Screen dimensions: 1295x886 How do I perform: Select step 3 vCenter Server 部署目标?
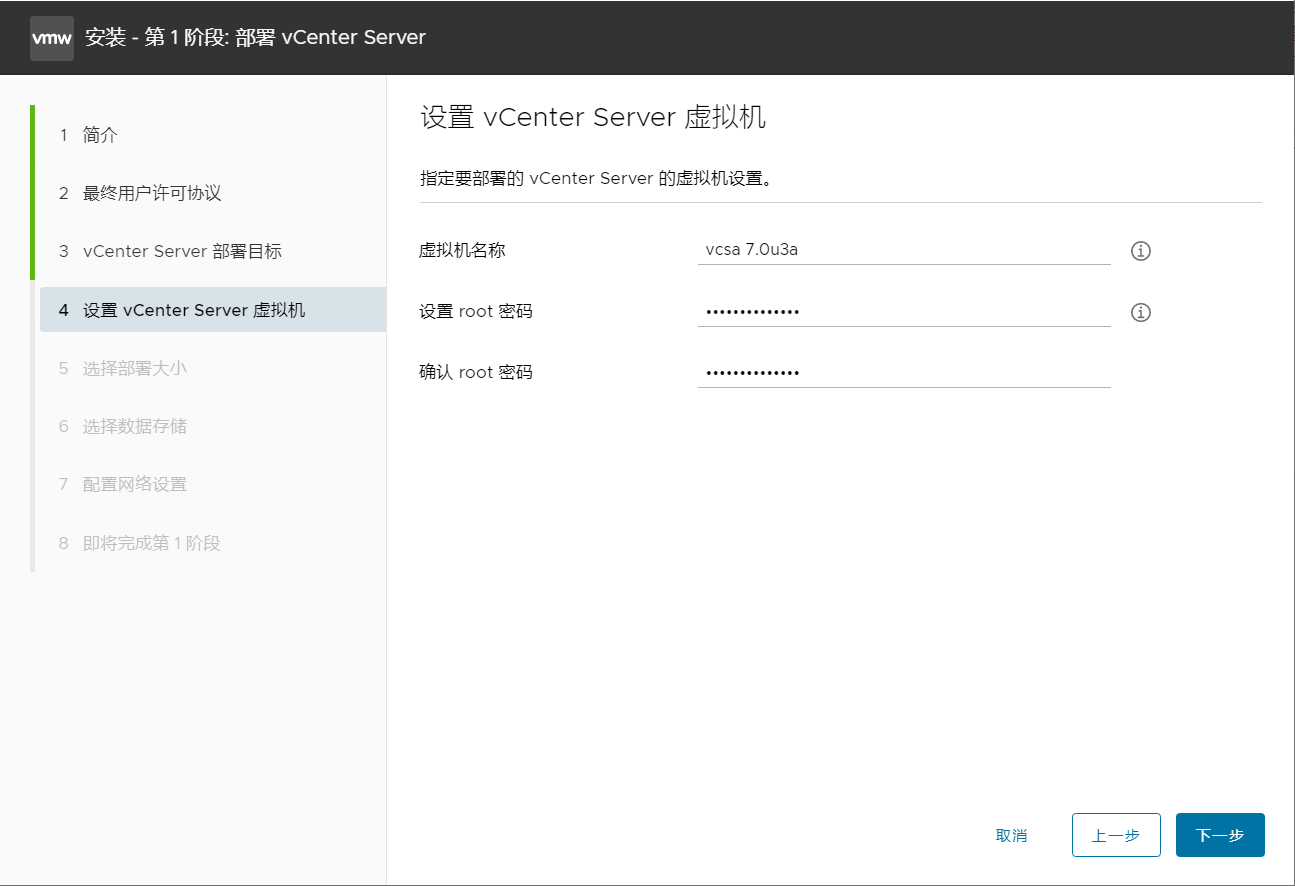coord(182,251)
